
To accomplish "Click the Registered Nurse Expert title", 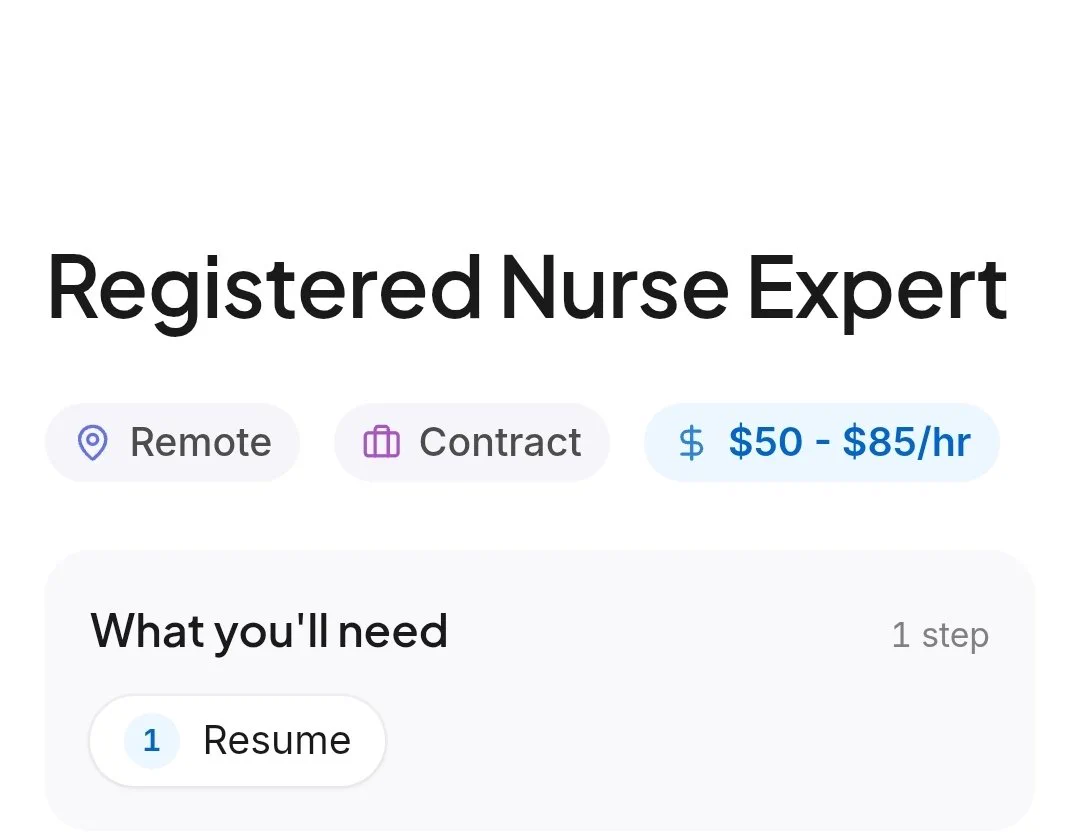I will click(528, 289).
